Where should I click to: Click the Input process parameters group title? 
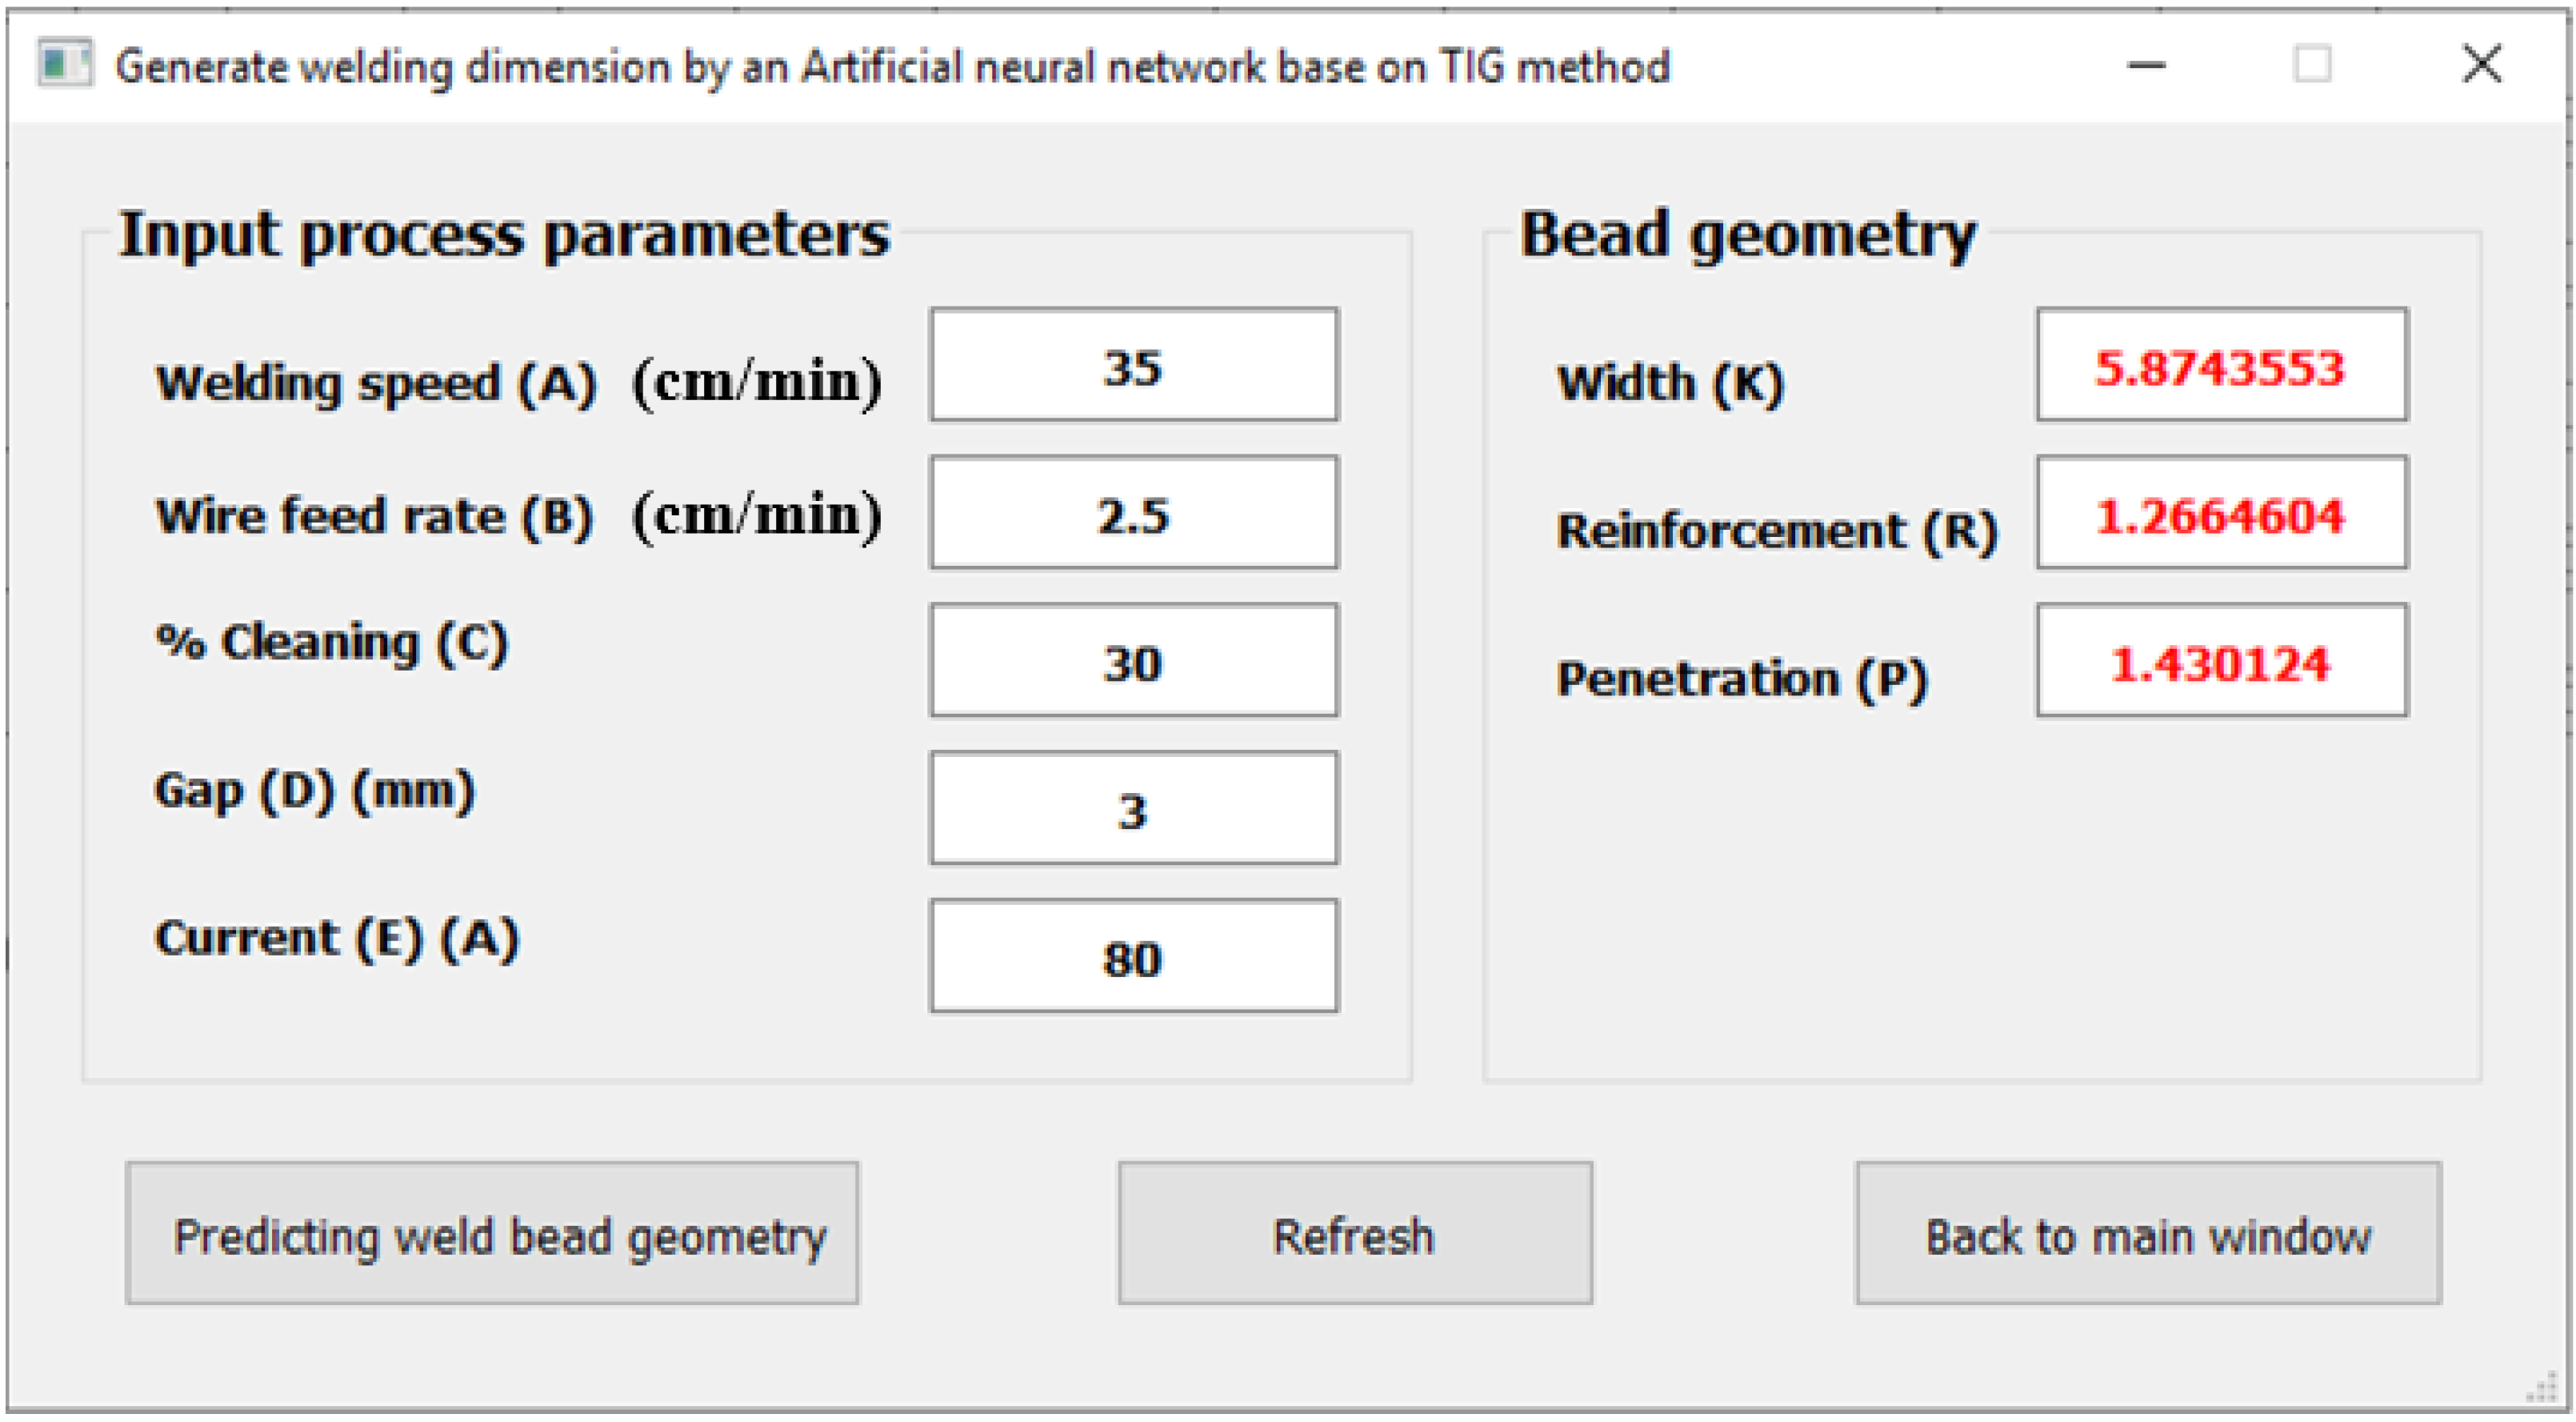pos(504,234)
